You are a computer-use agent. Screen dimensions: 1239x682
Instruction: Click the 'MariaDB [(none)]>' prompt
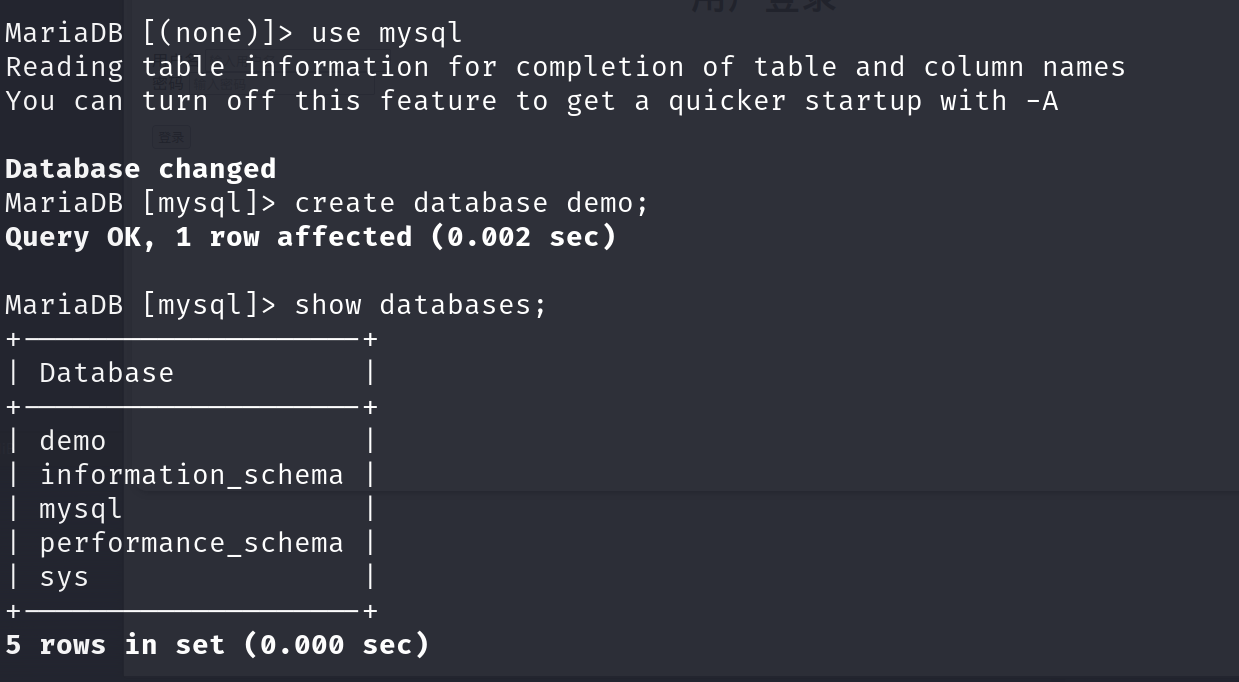pyautogui.click(x=149, y=33)
